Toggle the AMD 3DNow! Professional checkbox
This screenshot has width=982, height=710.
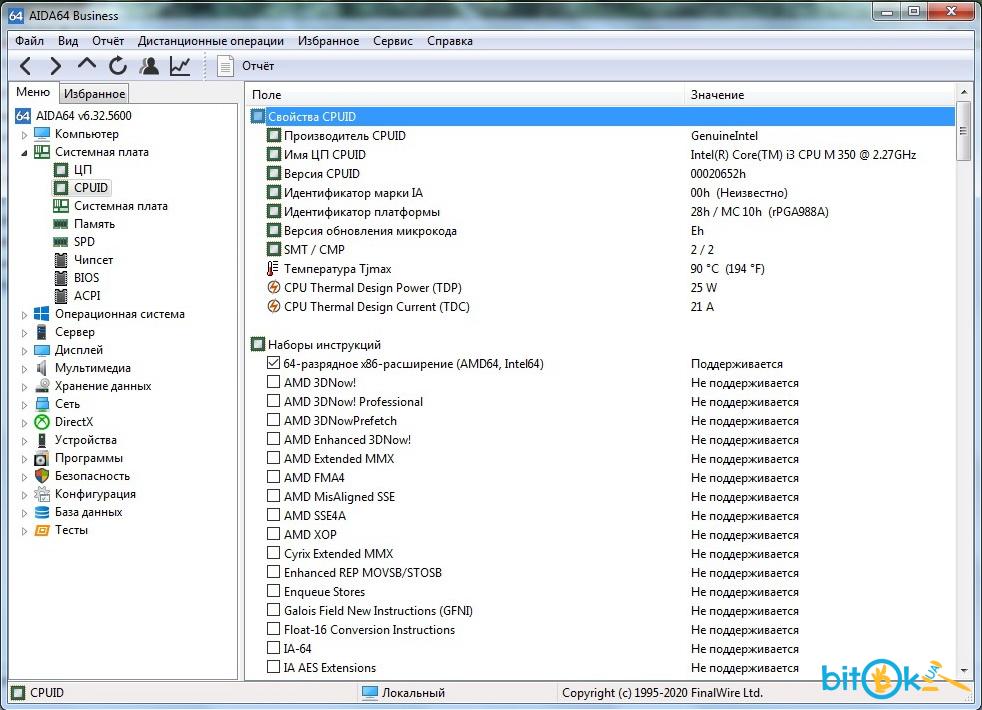pyautogui.click(x=273, y=401)
